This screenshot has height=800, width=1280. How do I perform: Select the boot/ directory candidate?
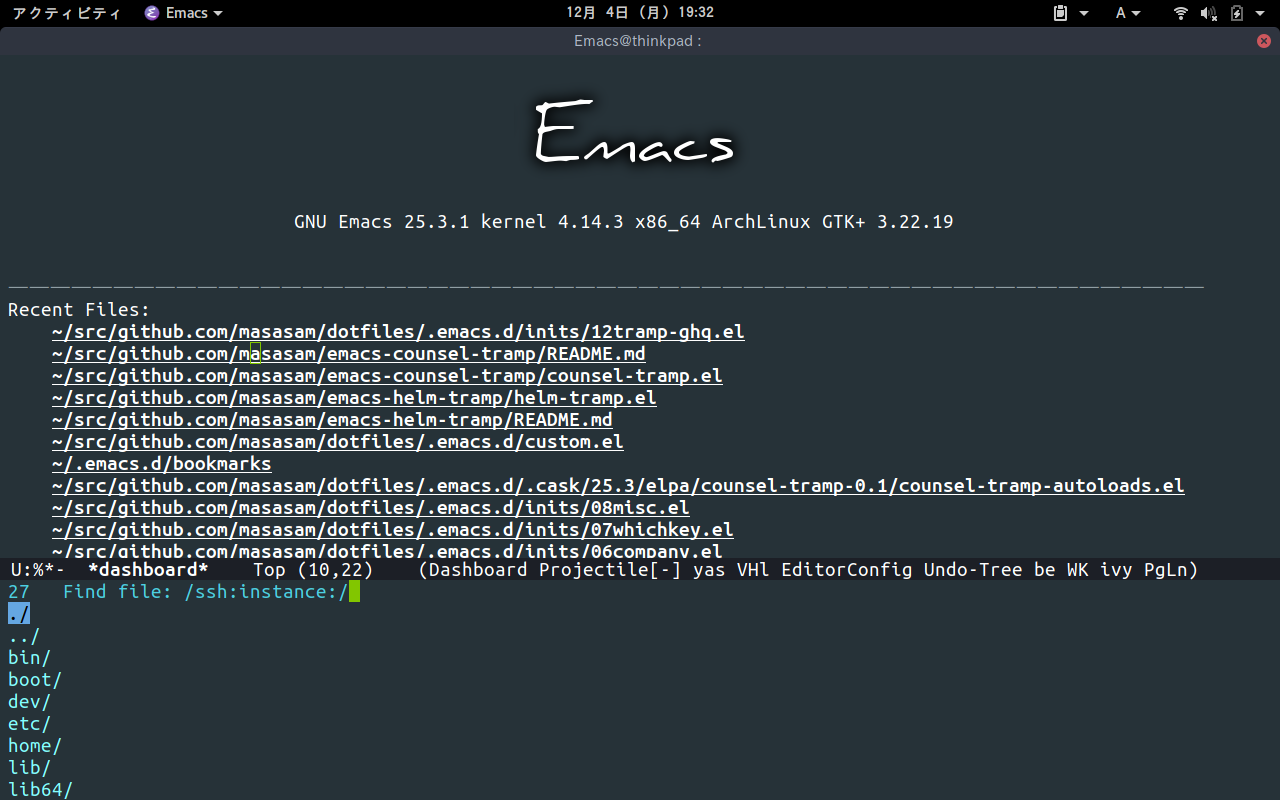(x=35, y=680)
